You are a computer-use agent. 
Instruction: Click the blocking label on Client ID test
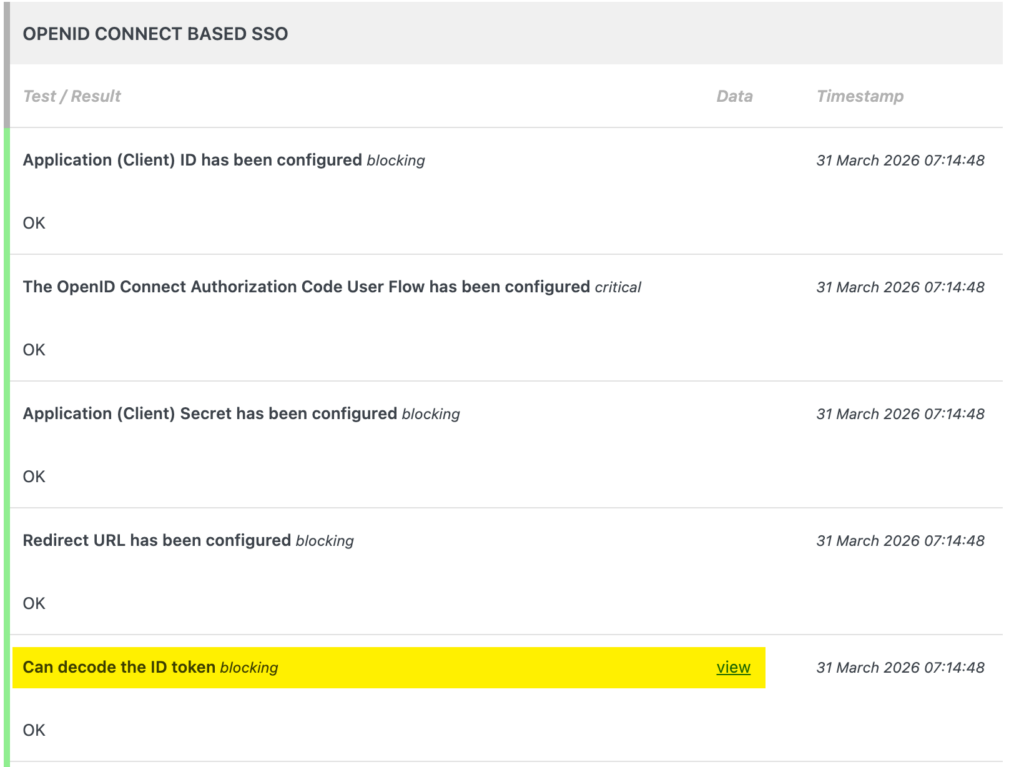tap(394, 160)
